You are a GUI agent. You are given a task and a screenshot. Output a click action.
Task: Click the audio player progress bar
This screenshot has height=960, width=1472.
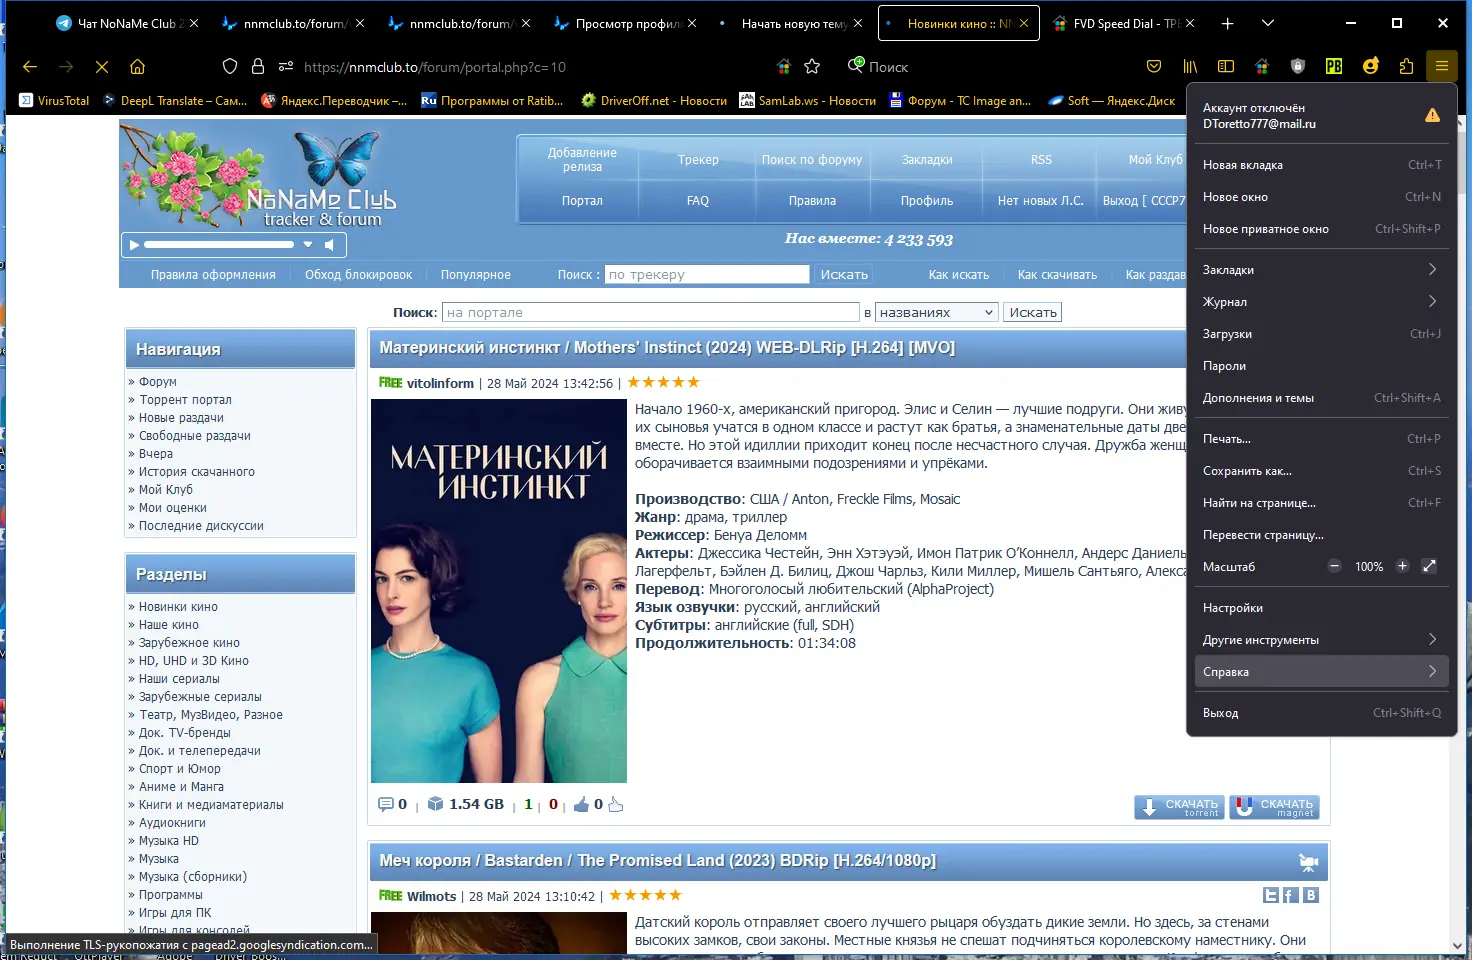coord(219,244)
